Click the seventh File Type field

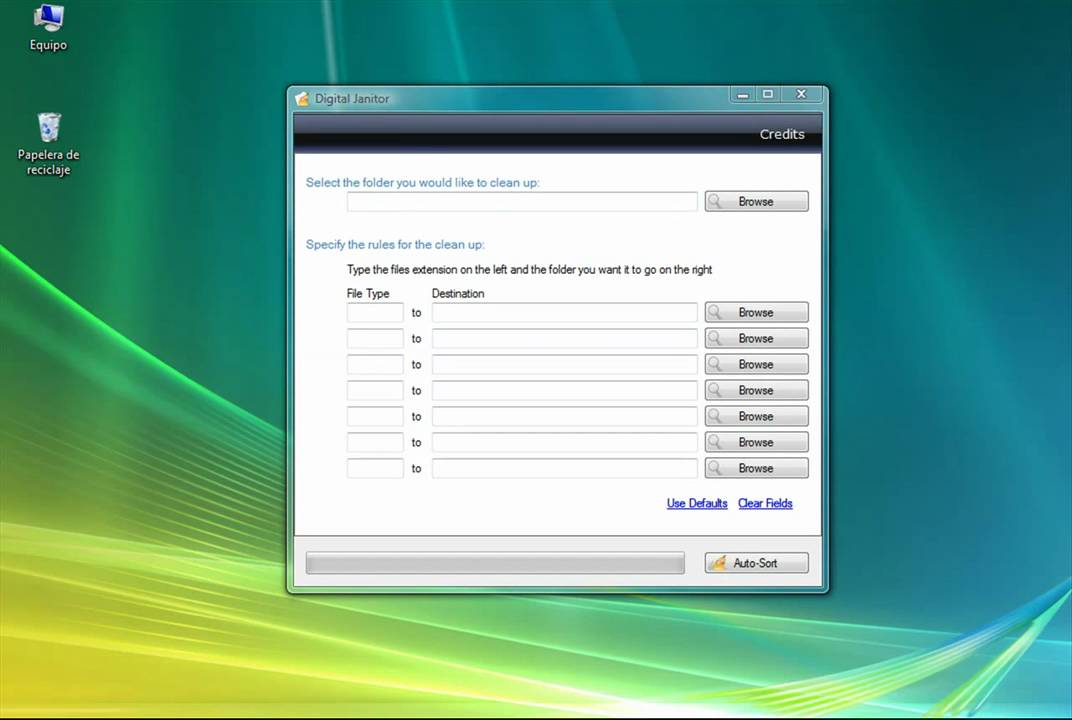[x=375, y=468]
